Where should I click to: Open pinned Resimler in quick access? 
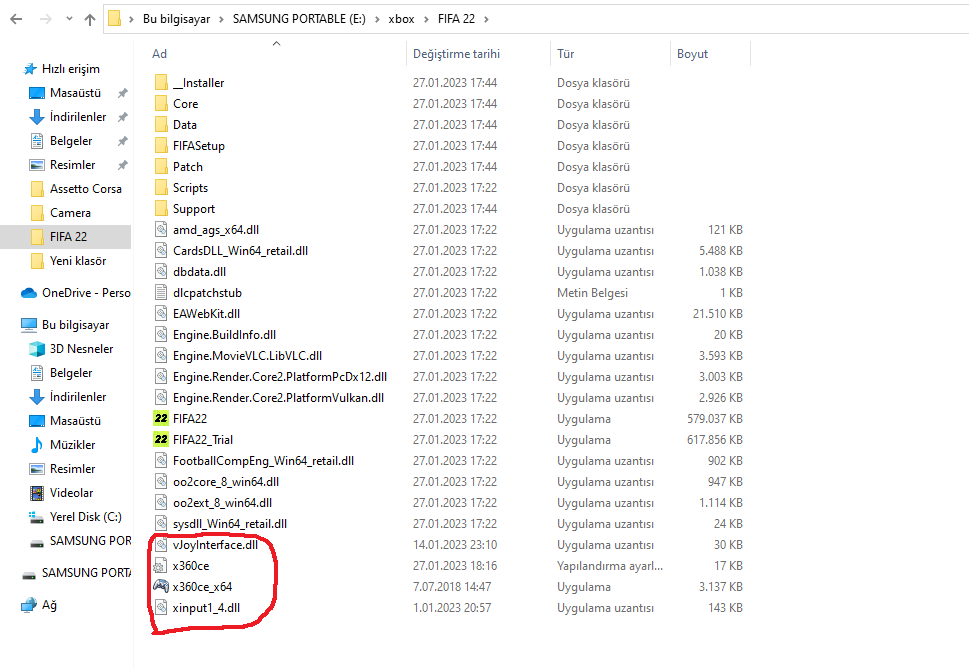pyautogui.click(x=72, y=165)
